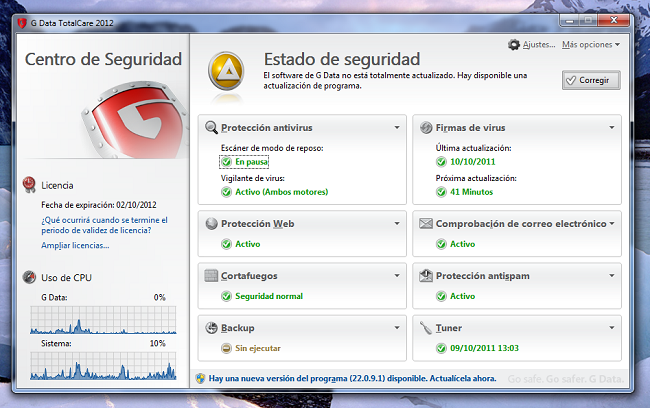
Task: Click the orange icon beside Sin ejecutar
Action: click(x=226, y=348)
